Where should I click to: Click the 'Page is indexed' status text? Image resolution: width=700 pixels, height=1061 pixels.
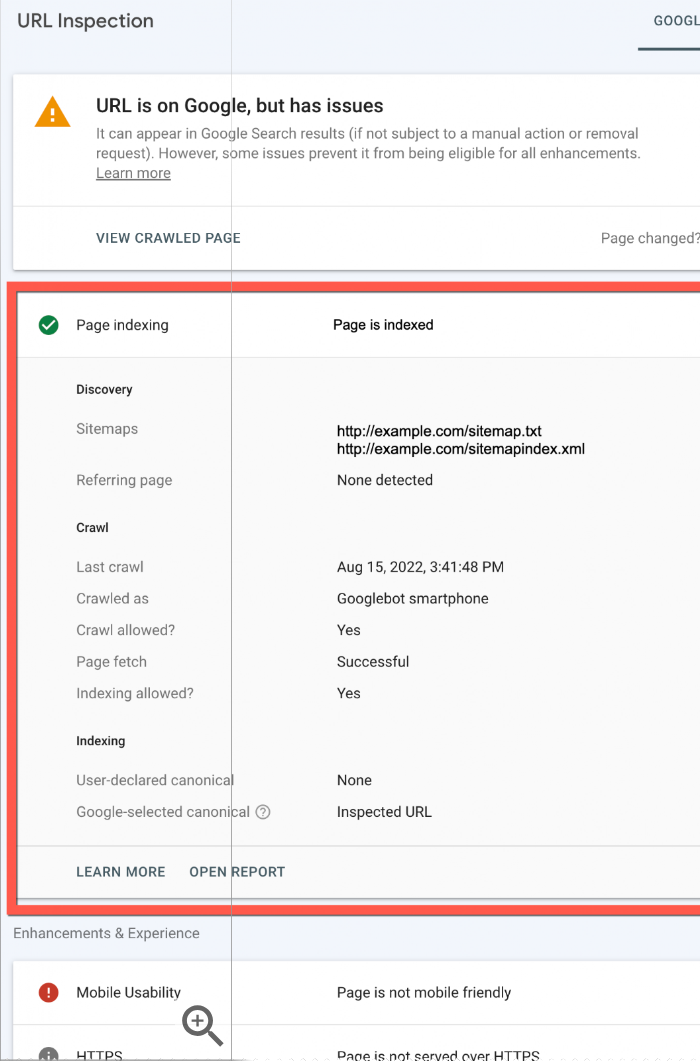click(x=383, y=325)
